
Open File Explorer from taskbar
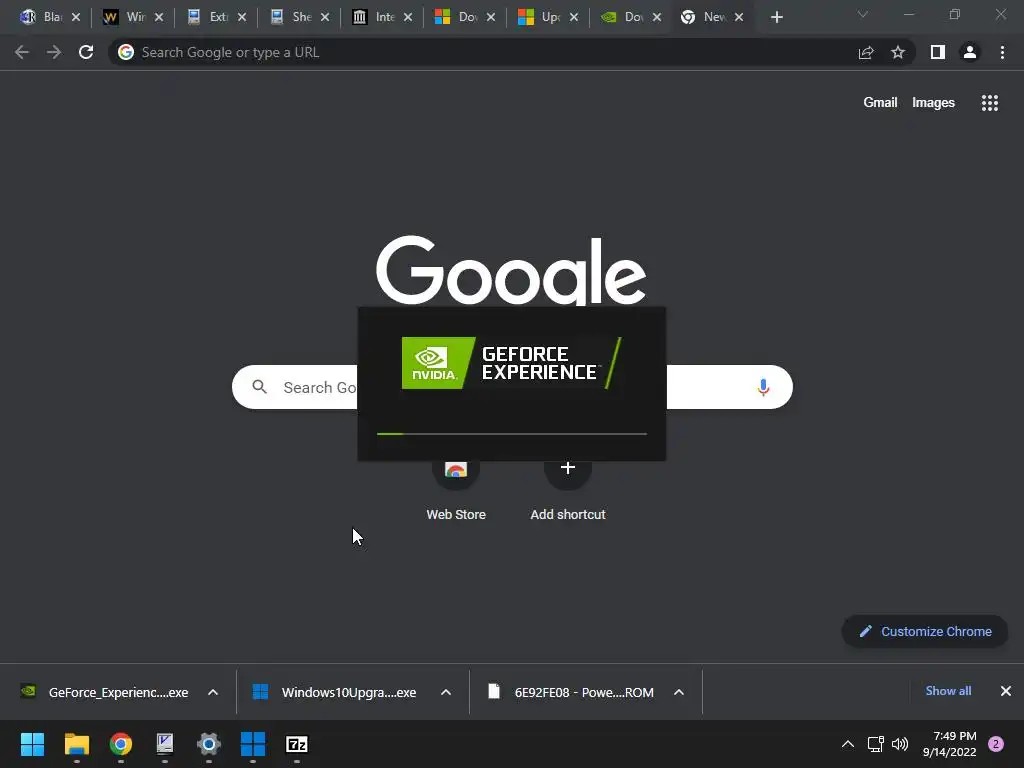tap(76, 744)
